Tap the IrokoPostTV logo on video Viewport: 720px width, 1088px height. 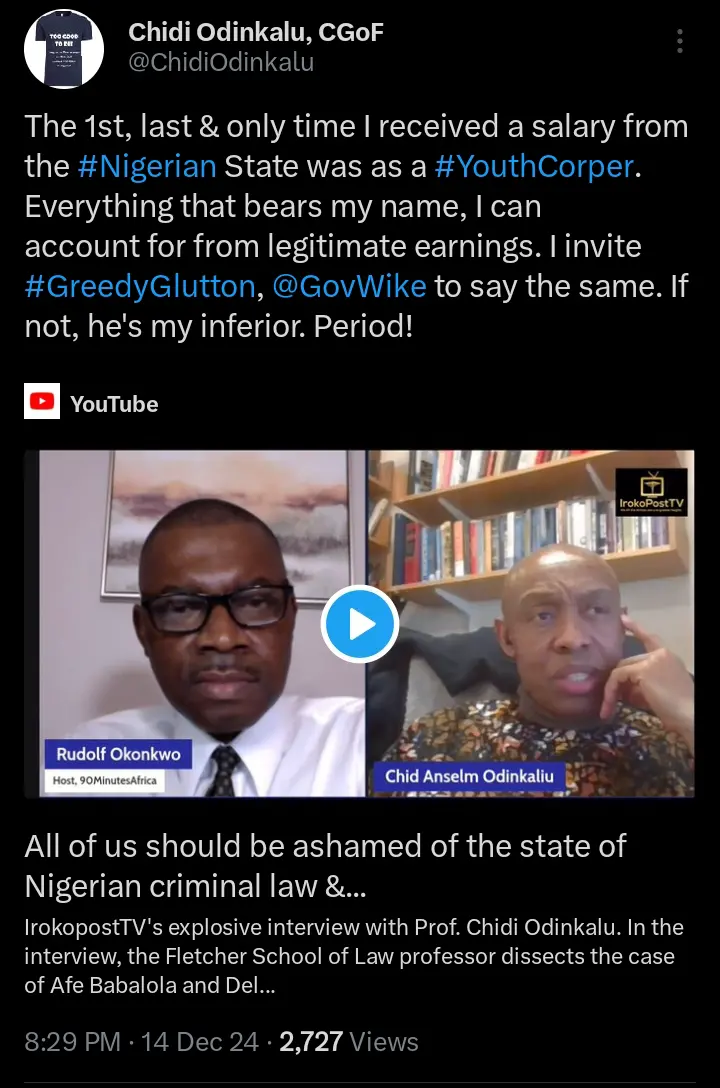651,491
